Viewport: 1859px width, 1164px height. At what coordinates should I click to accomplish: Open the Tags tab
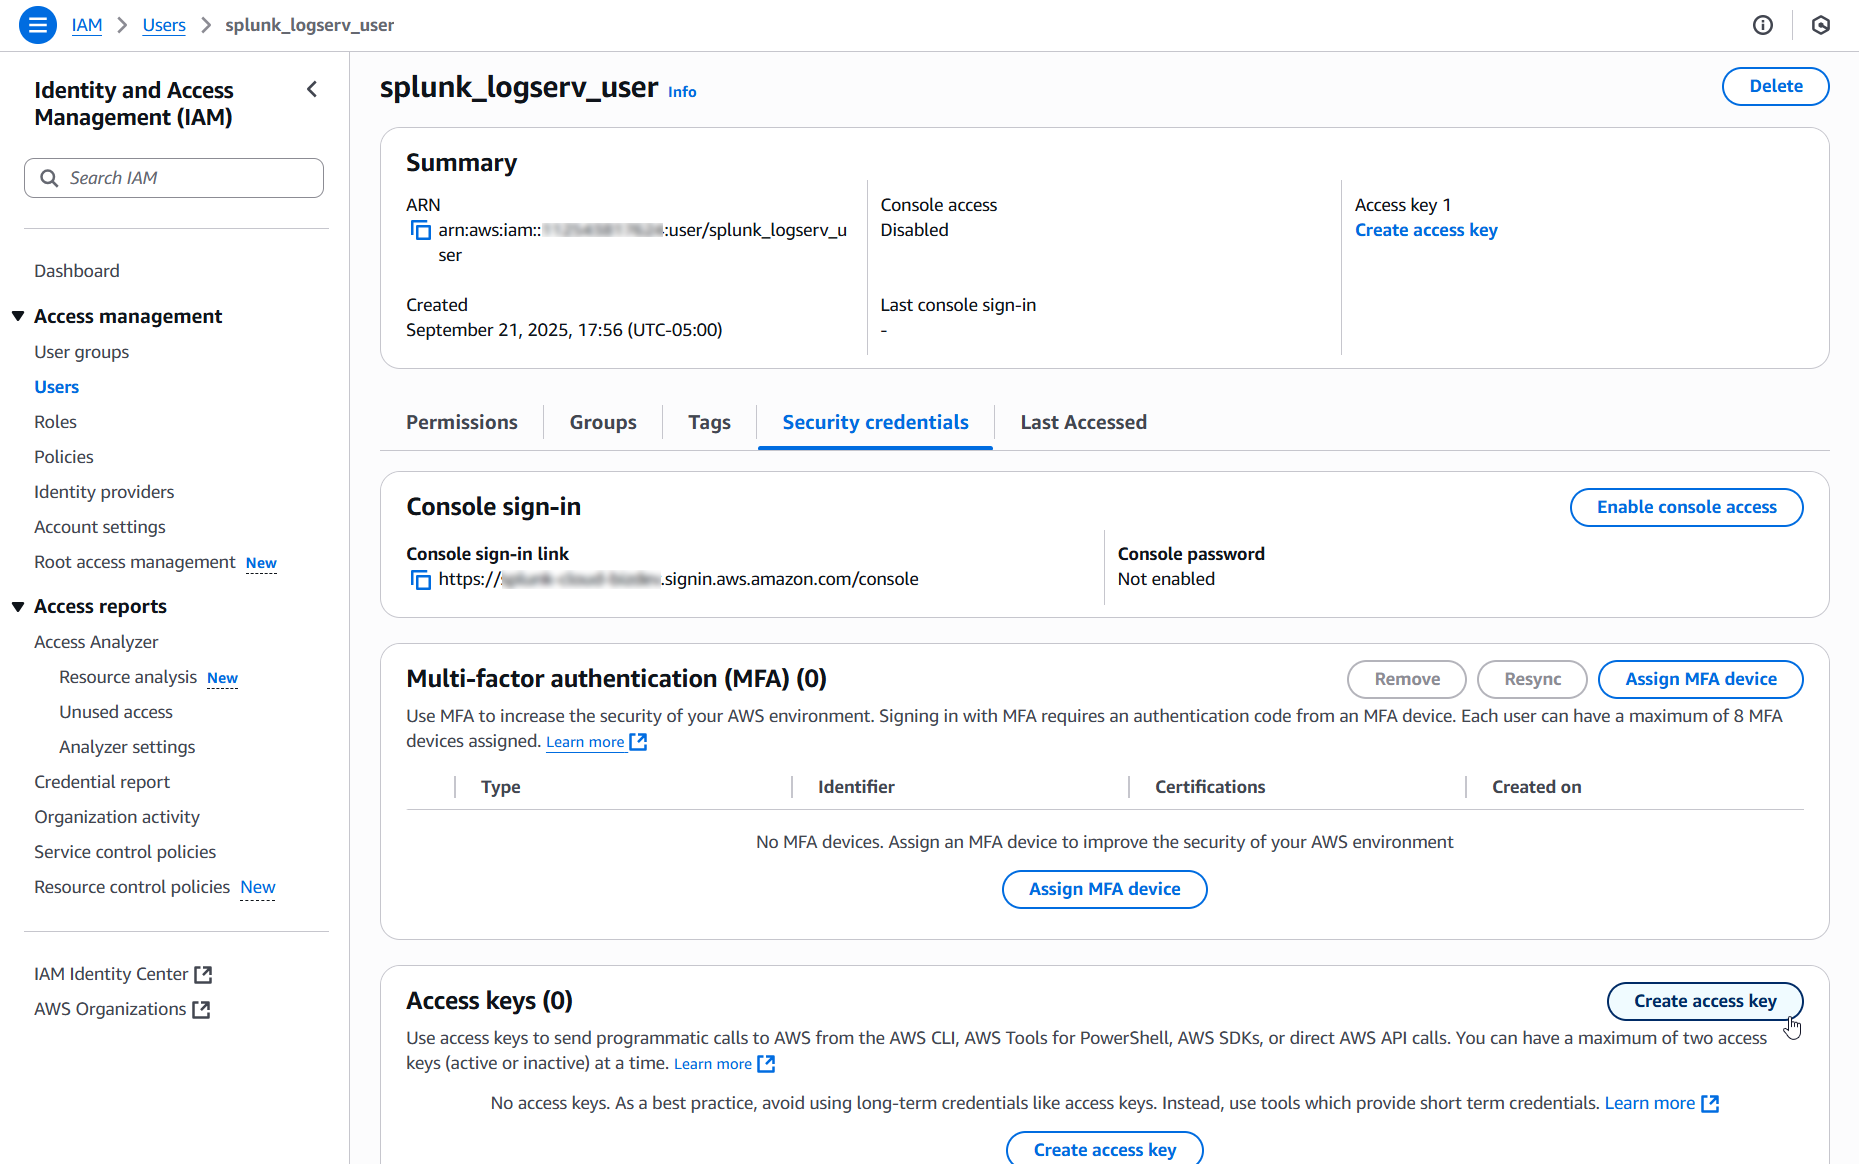pyautogui.click(x=709, y=422)
